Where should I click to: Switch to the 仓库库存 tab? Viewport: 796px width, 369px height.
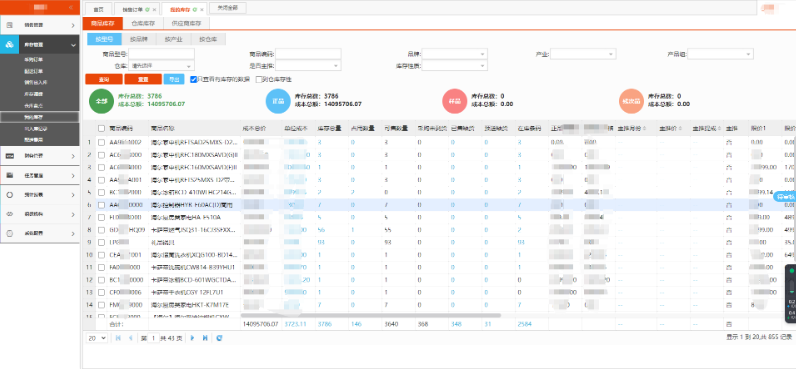click(x=143, y=23)
